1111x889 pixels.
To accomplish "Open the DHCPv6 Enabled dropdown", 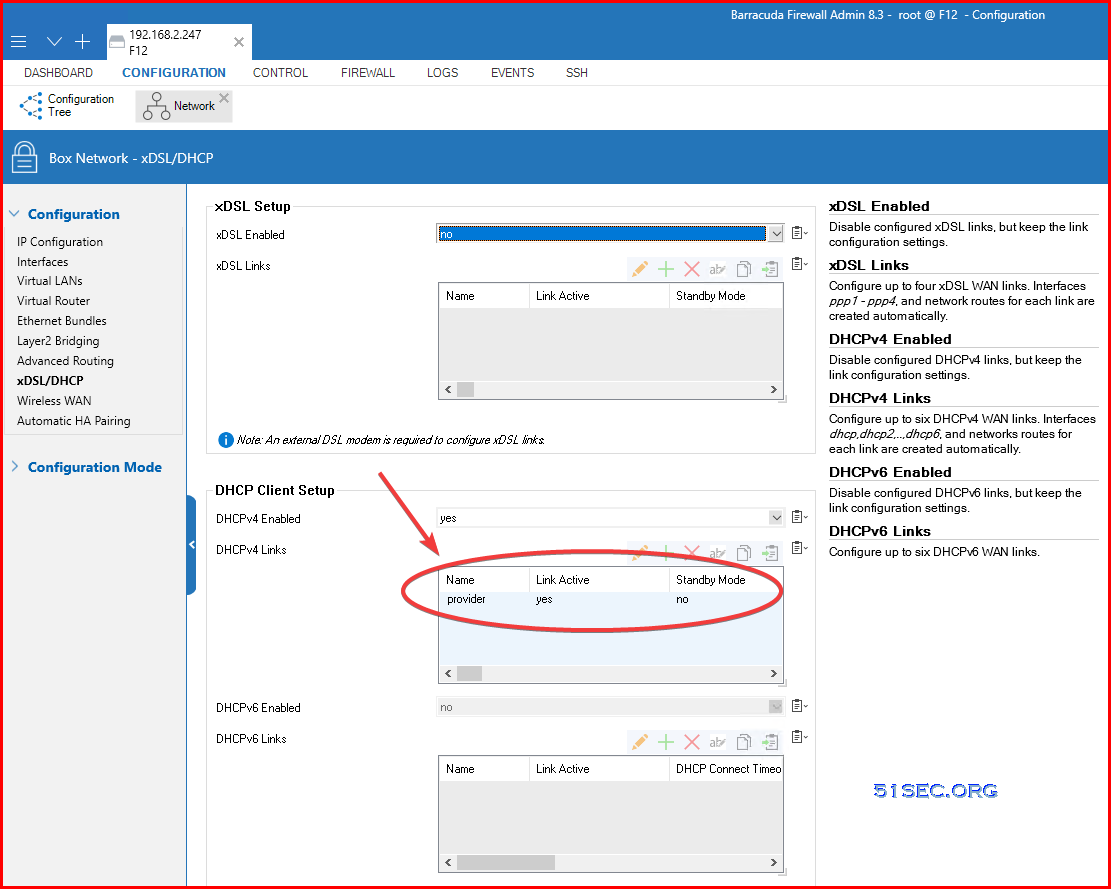I will coord(776,707).
